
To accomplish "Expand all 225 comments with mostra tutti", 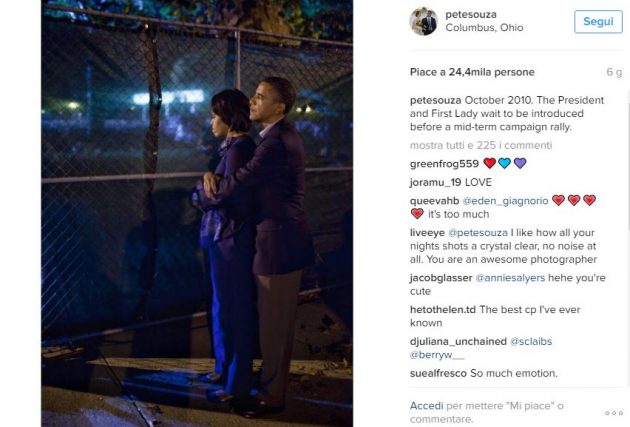I will 481,145.
